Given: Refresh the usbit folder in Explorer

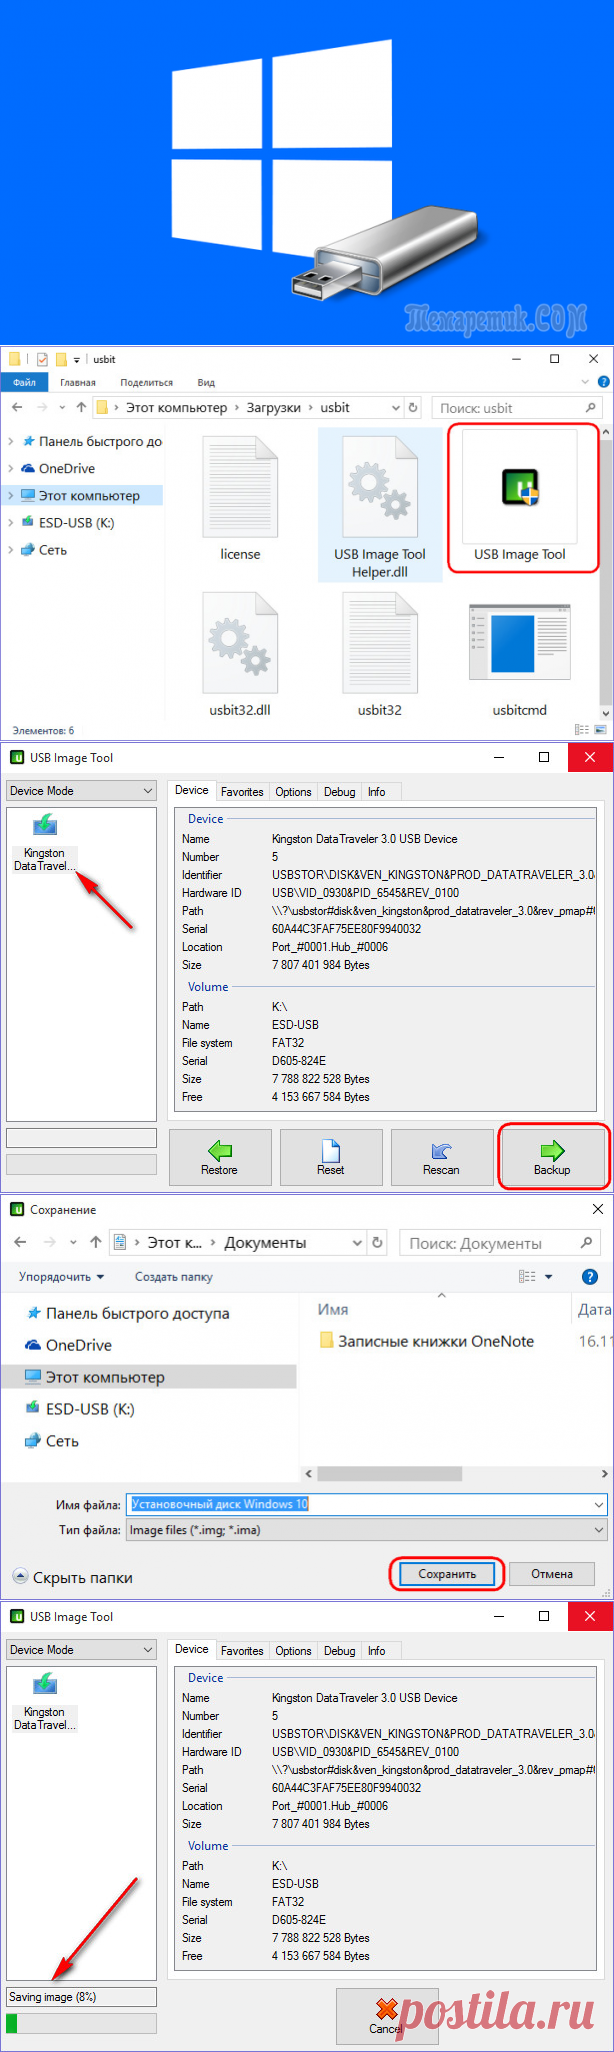Looking at the screenshot, I should pos(413,407).
